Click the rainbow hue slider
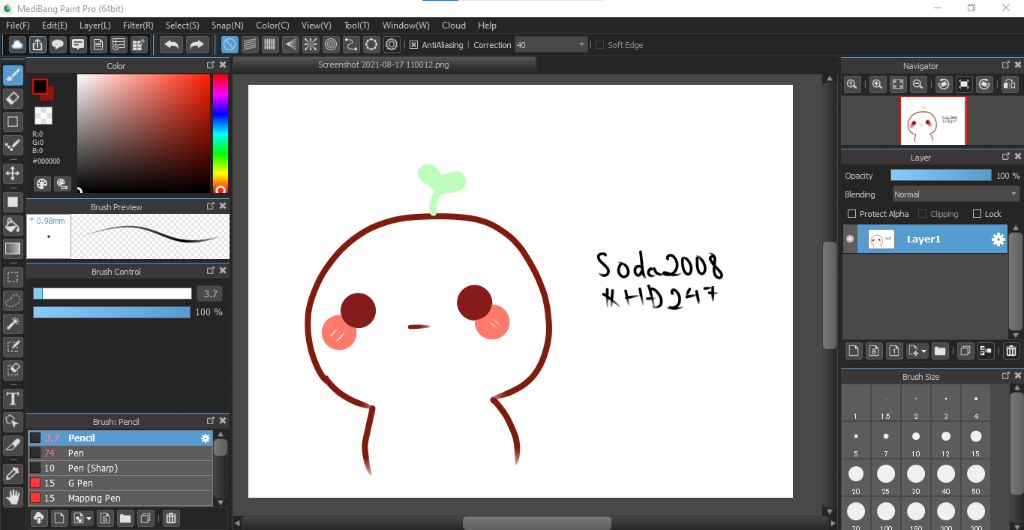This screenshot has height=530, width=1024. [220, 133]
